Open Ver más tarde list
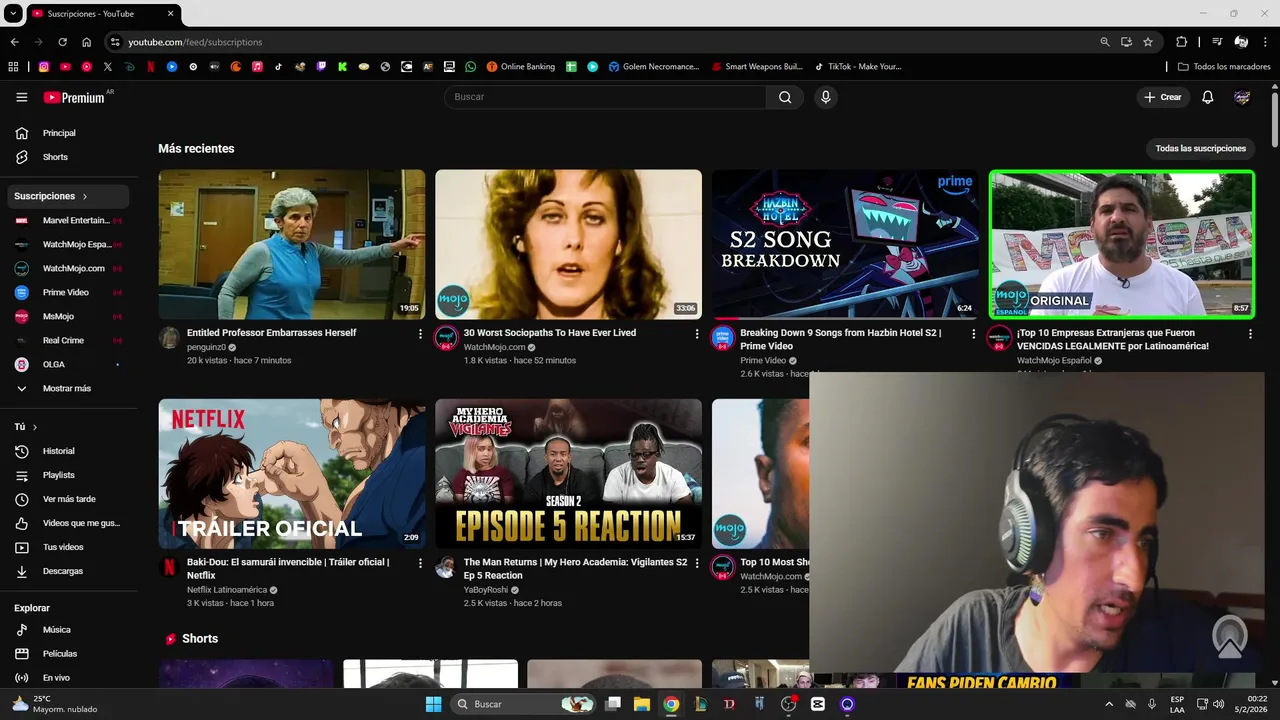Screen dimensions: 1280x720 (x=67, y=499)
